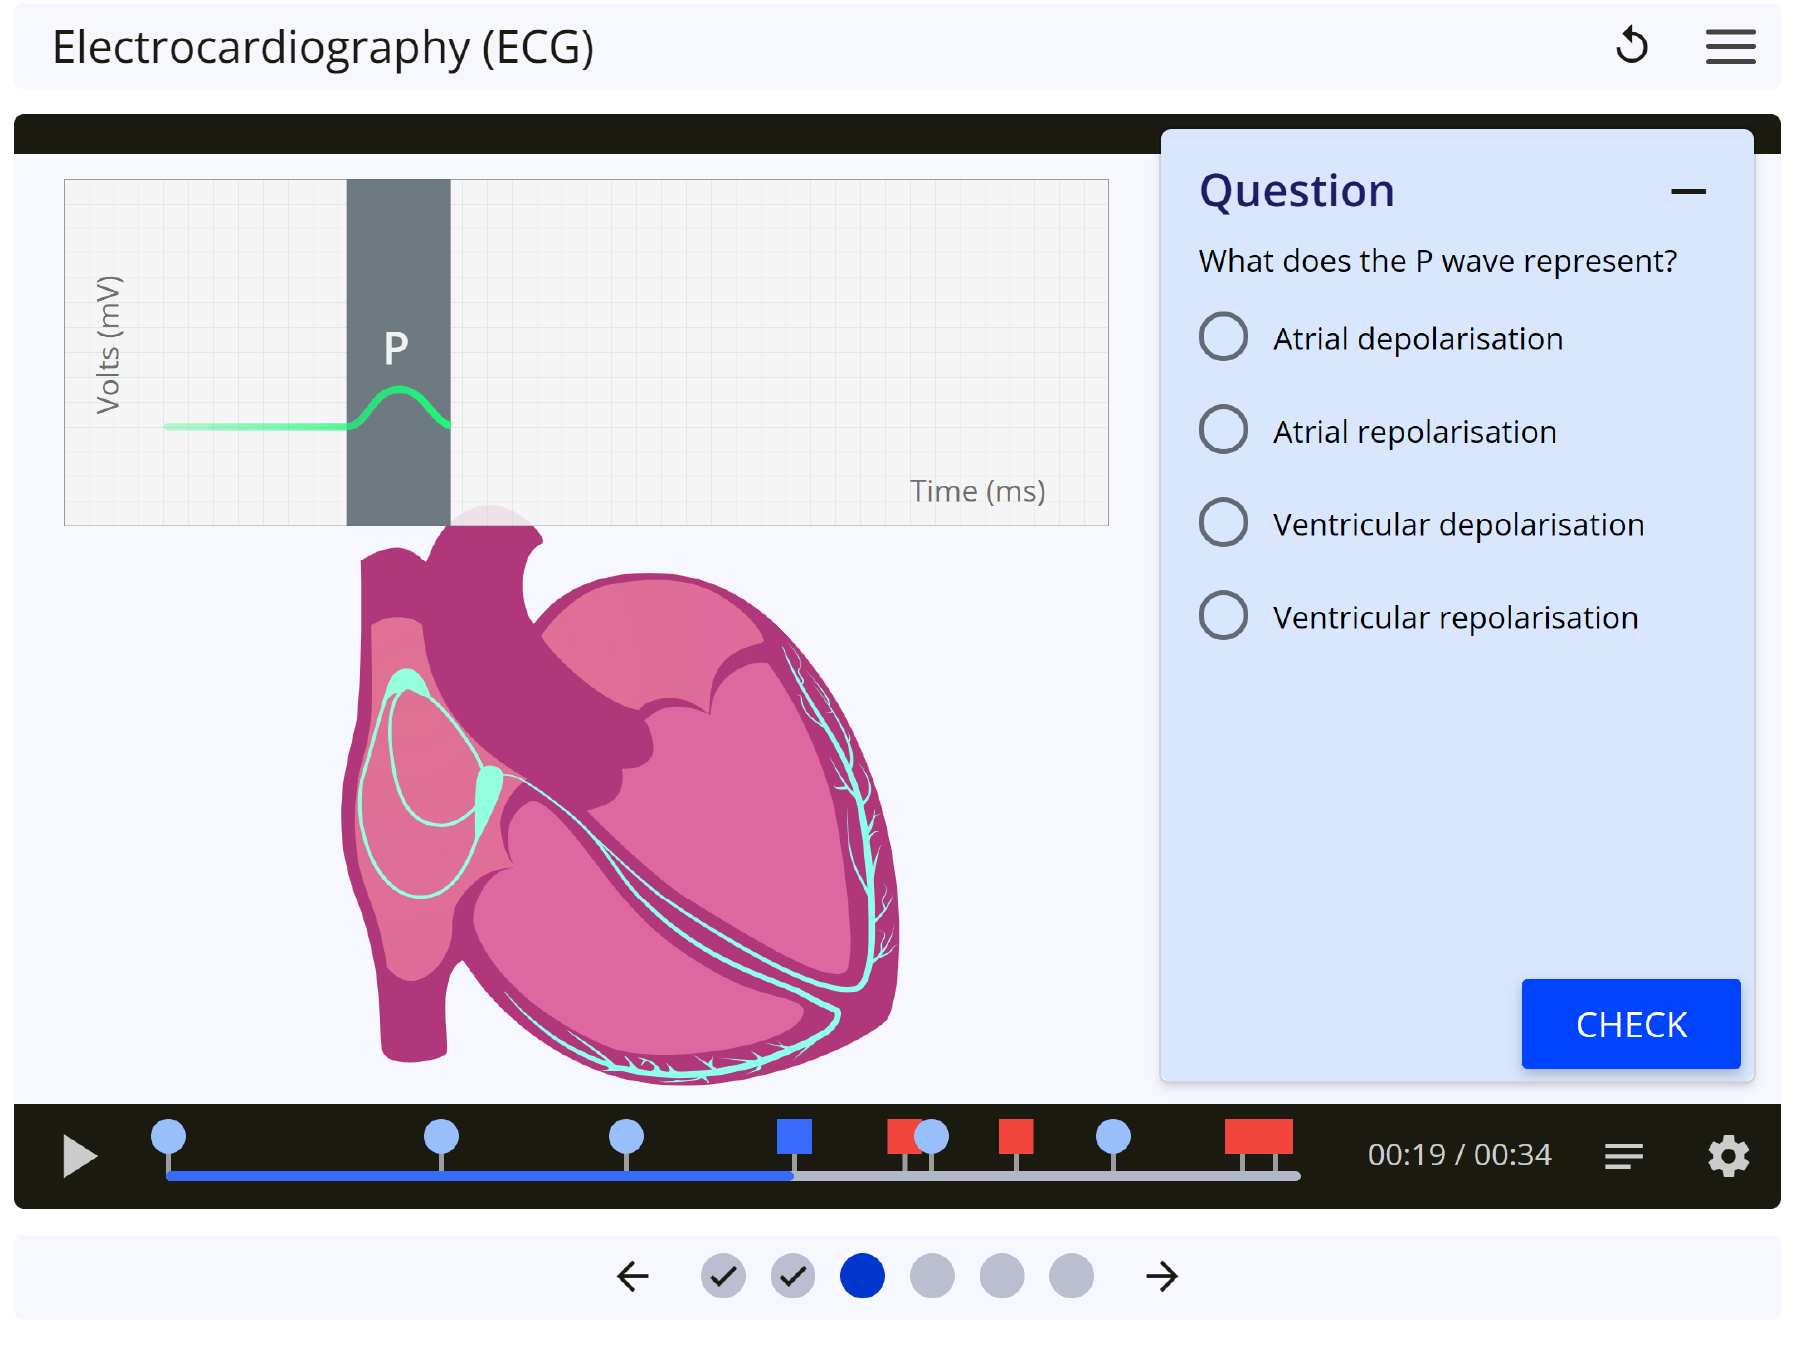The width and height of the screenshot is (1800, 1350).
Task: Jump to fourth step dot
Action: coord(932,1276)
